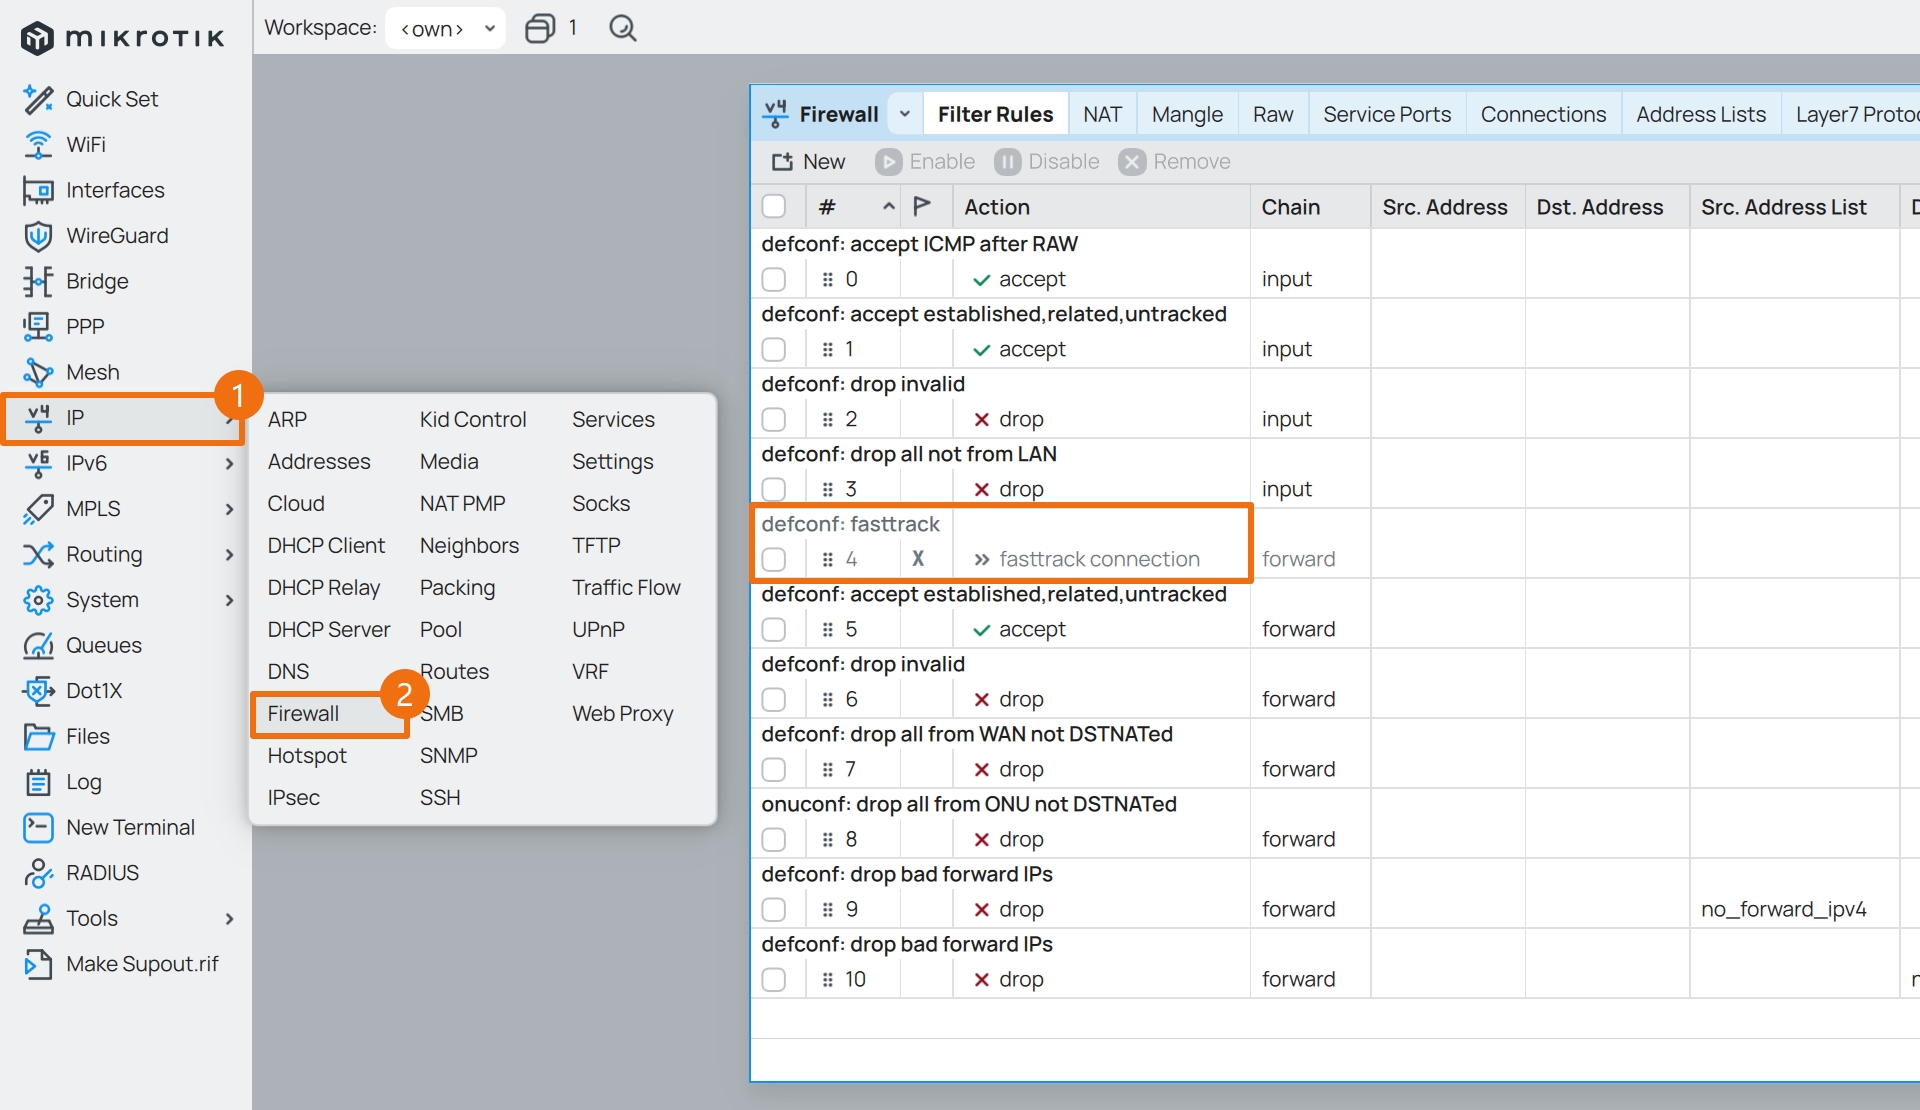Click the Tools icon in sidebar
The height and width of the screenshot is (1110, 1920).
coord(38,918)
